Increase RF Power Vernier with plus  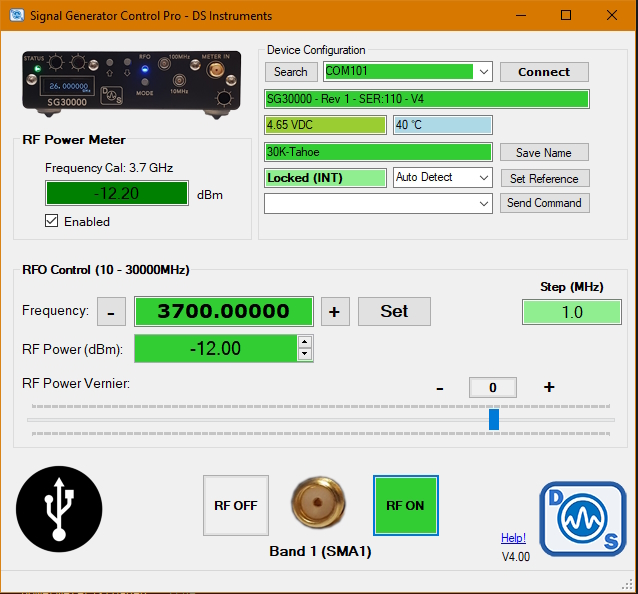tap(549, 387)
